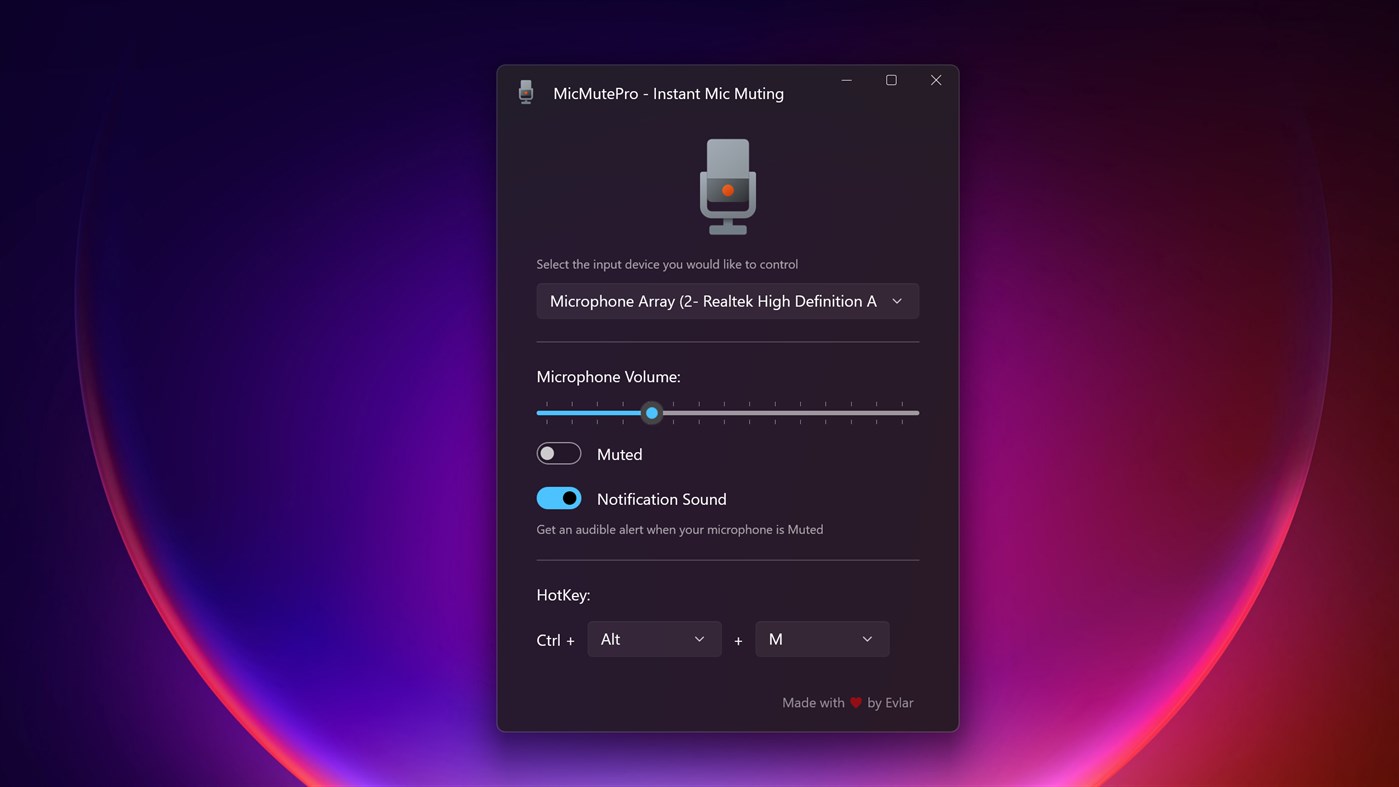Click the Muted toggle label text
This screenshot has height=787, width=1399.
coord(619,453)
